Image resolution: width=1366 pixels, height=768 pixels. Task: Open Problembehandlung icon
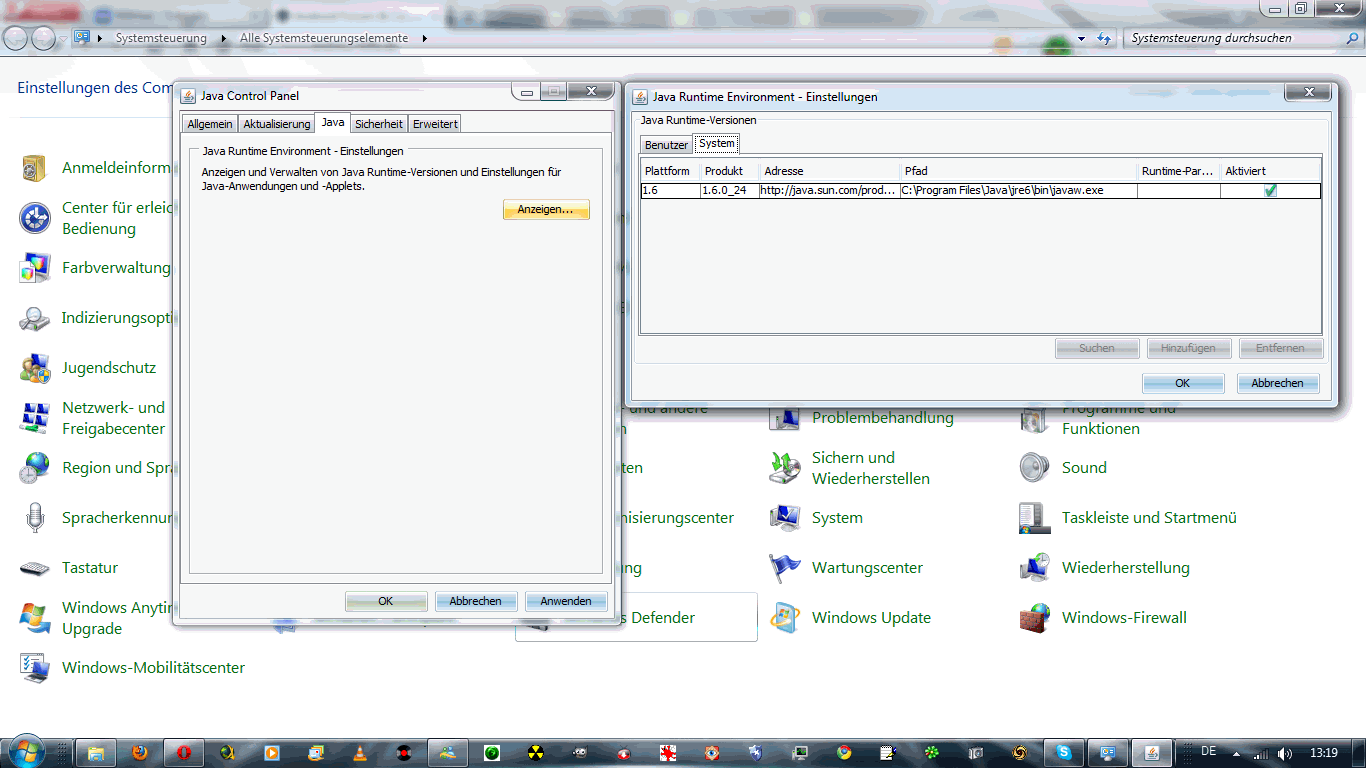click(x=785, y=420)
